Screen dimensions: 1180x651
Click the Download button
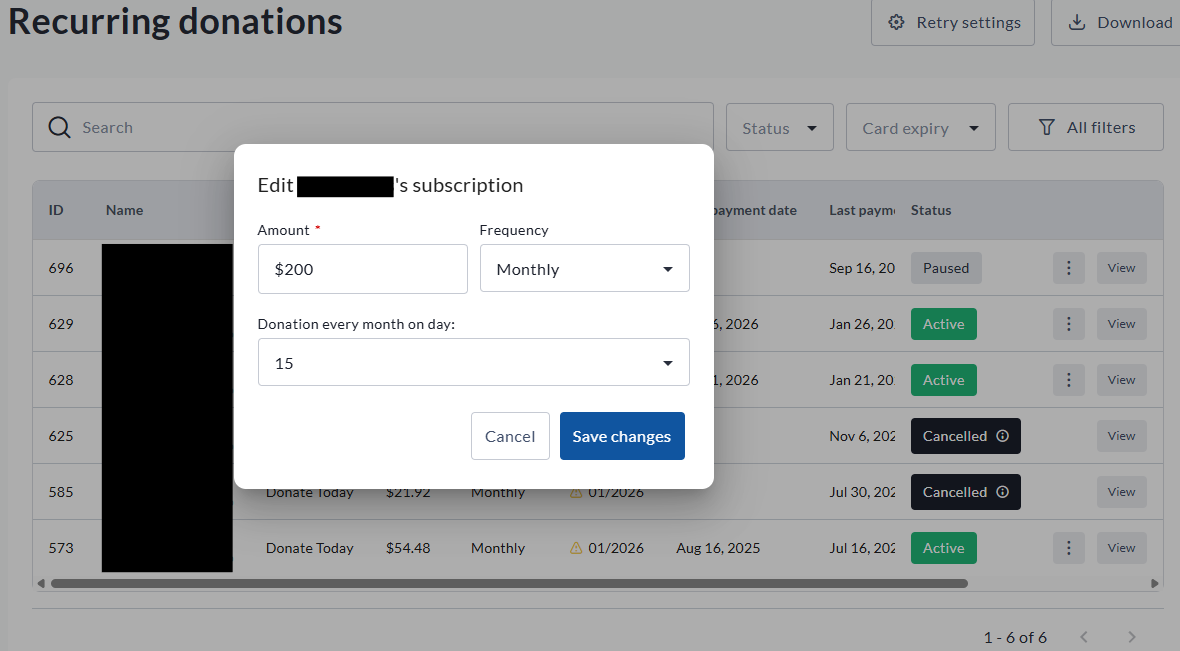pos(1119,23)
